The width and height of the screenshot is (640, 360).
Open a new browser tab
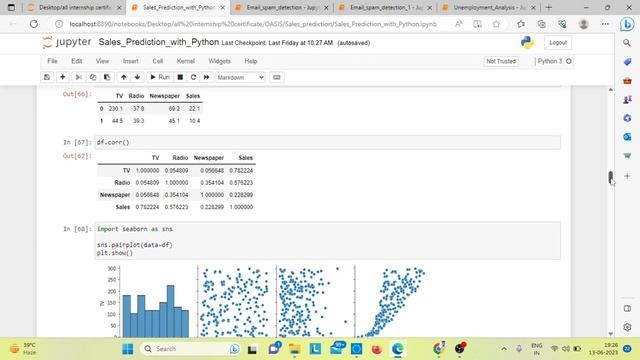pos(549,7)
